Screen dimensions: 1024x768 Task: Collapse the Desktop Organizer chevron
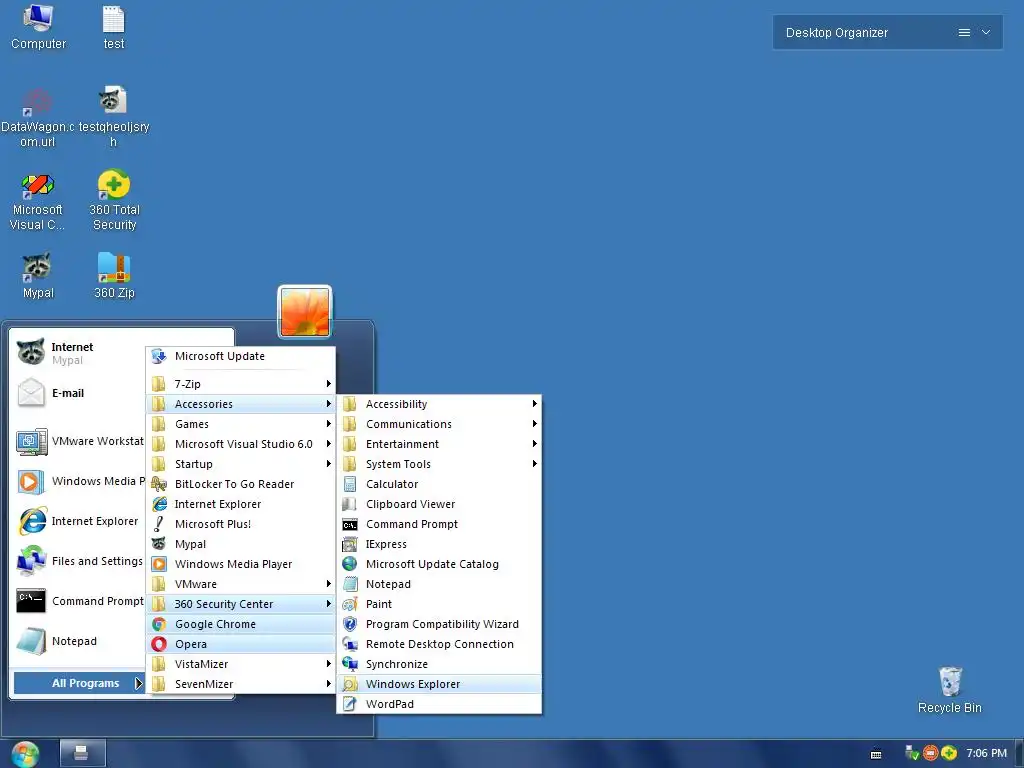[x=986, y=33]
